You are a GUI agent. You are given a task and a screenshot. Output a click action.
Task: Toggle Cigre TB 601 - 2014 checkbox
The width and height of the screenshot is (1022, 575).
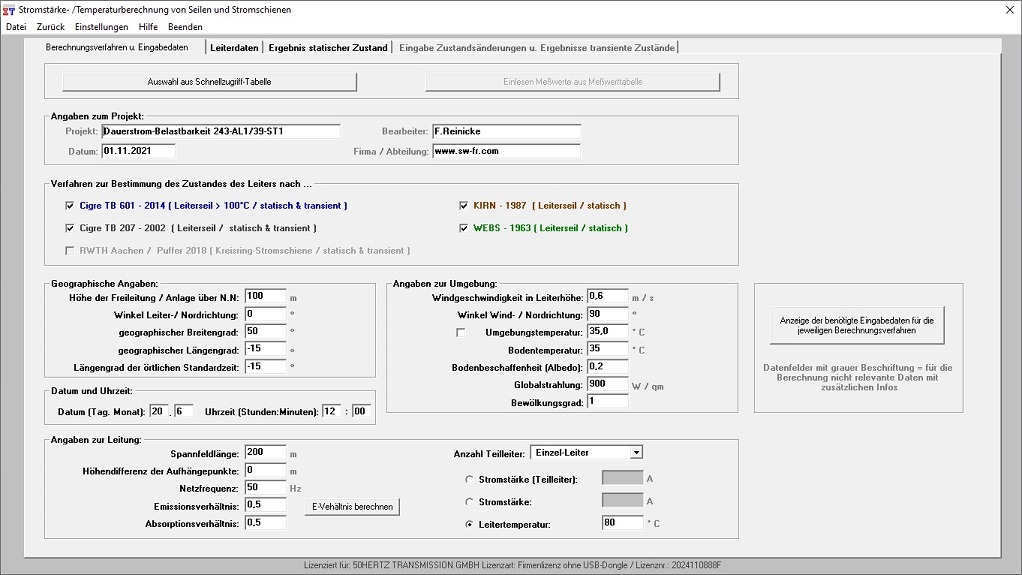click(x=70, y=206)
